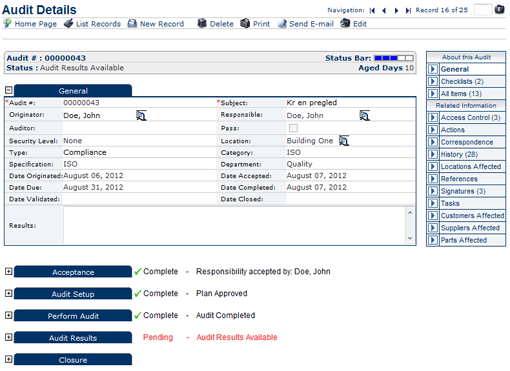Click New Record link
The height and width of the screenshot is (371, 510).
[162, 24]
